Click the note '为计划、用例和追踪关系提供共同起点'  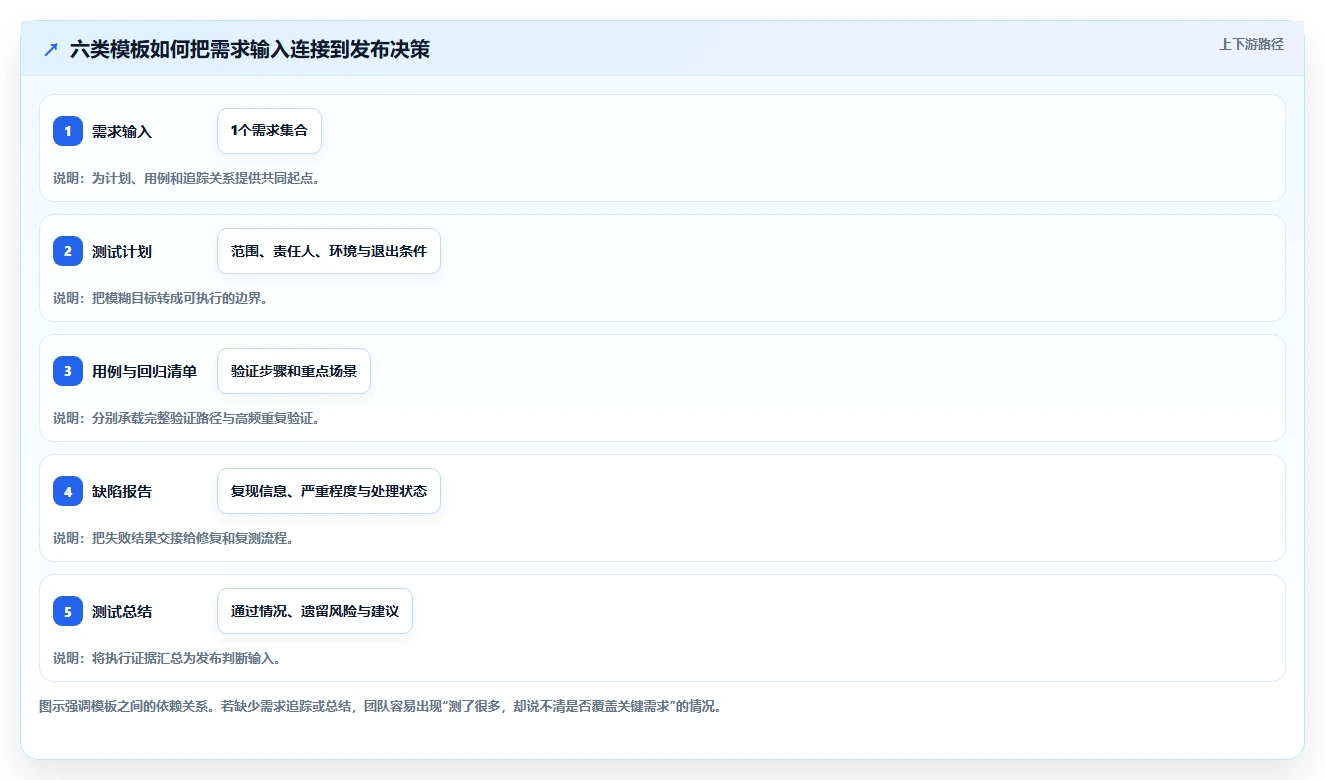tap(205, 178)
